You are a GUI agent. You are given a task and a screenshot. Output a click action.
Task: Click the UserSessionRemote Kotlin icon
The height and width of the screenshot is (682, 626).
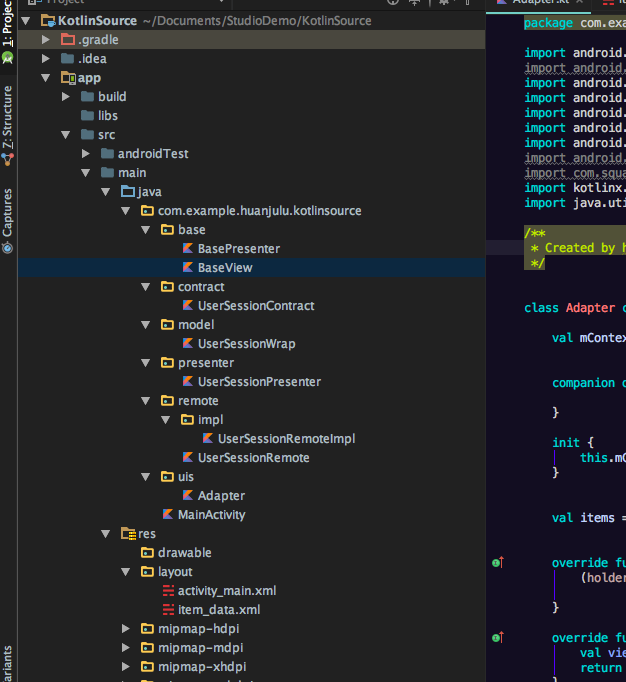(188, 457)
